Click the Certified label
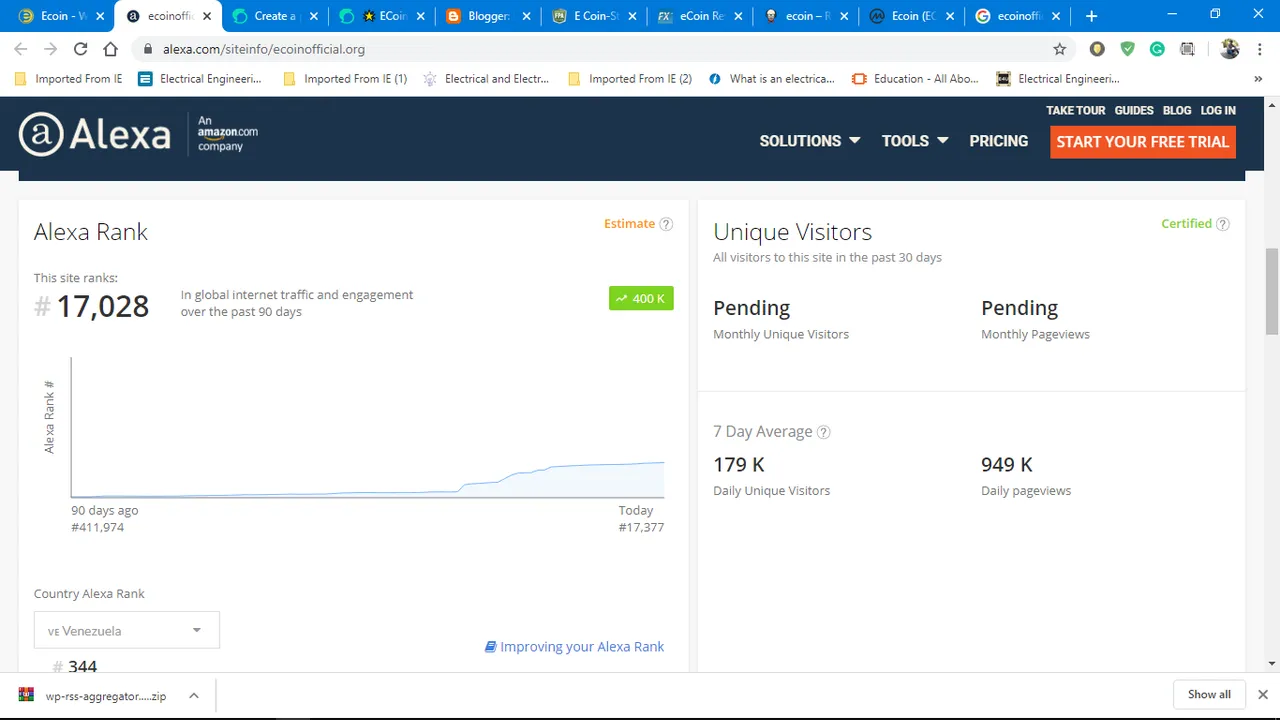The height and width of the screenshot is (720, 1280). 1186,224
